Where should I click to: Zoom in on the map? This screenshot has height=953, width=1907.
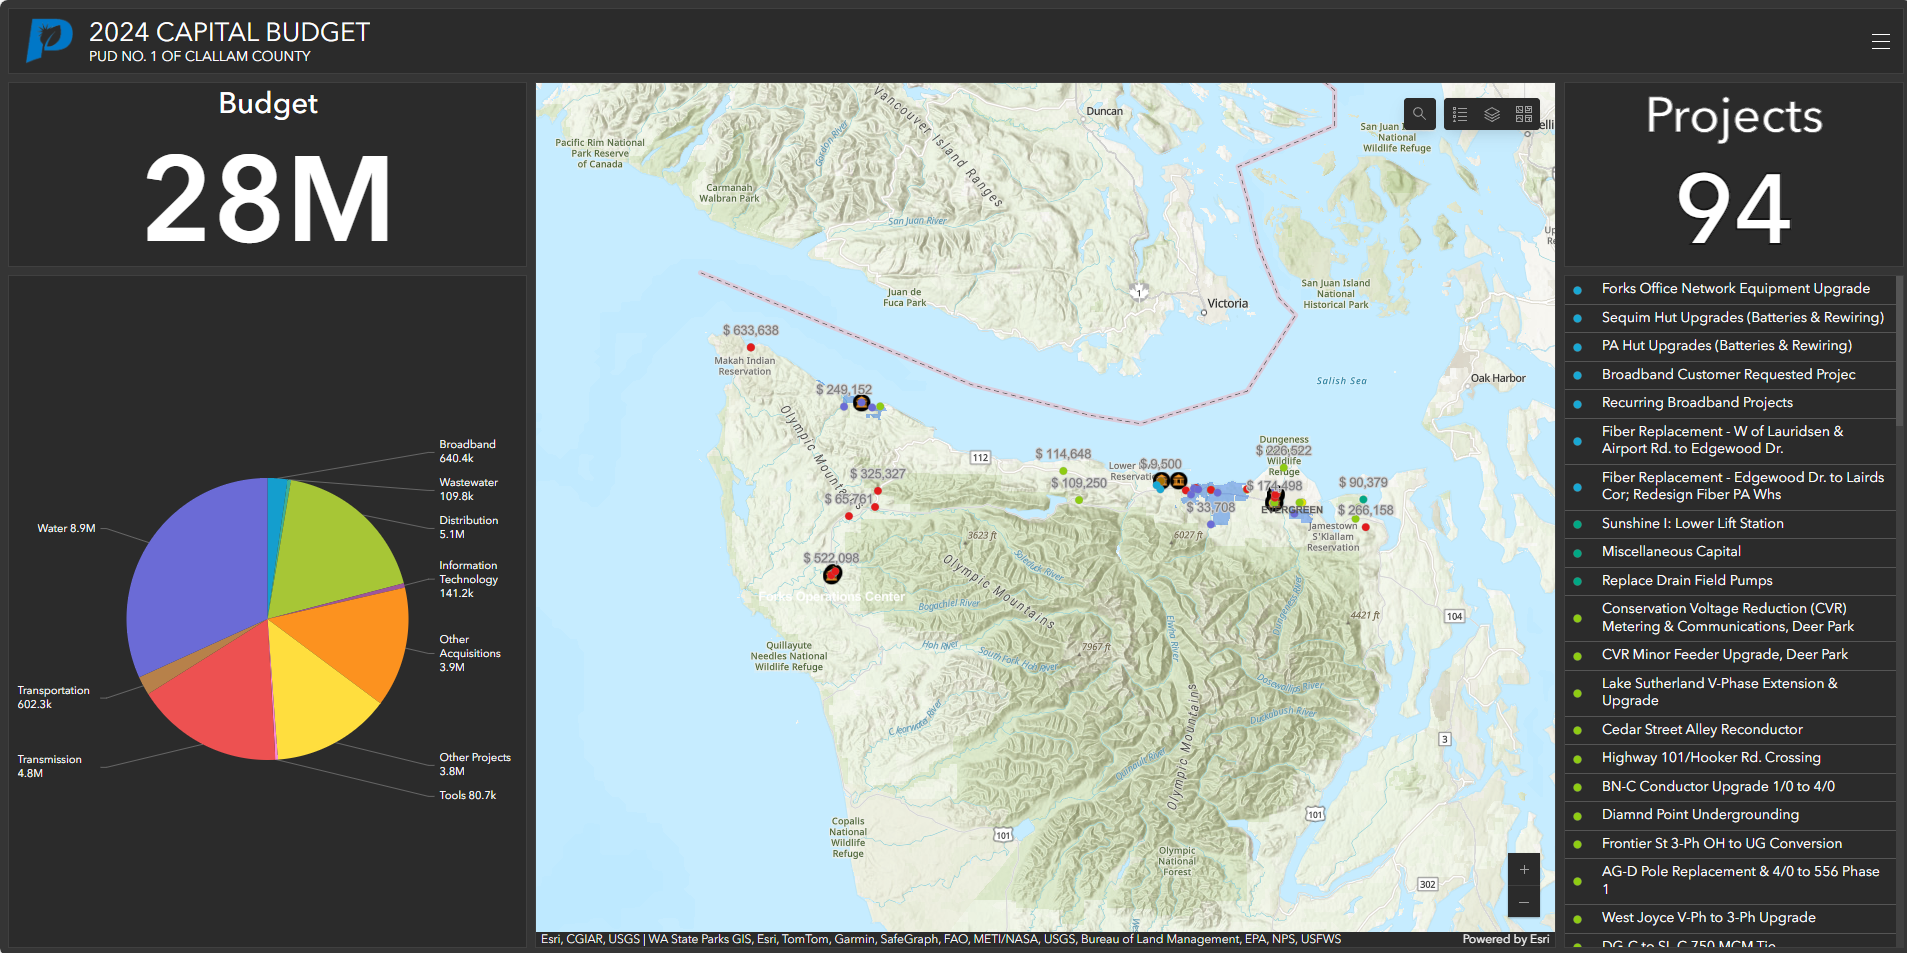[1523, 869]
